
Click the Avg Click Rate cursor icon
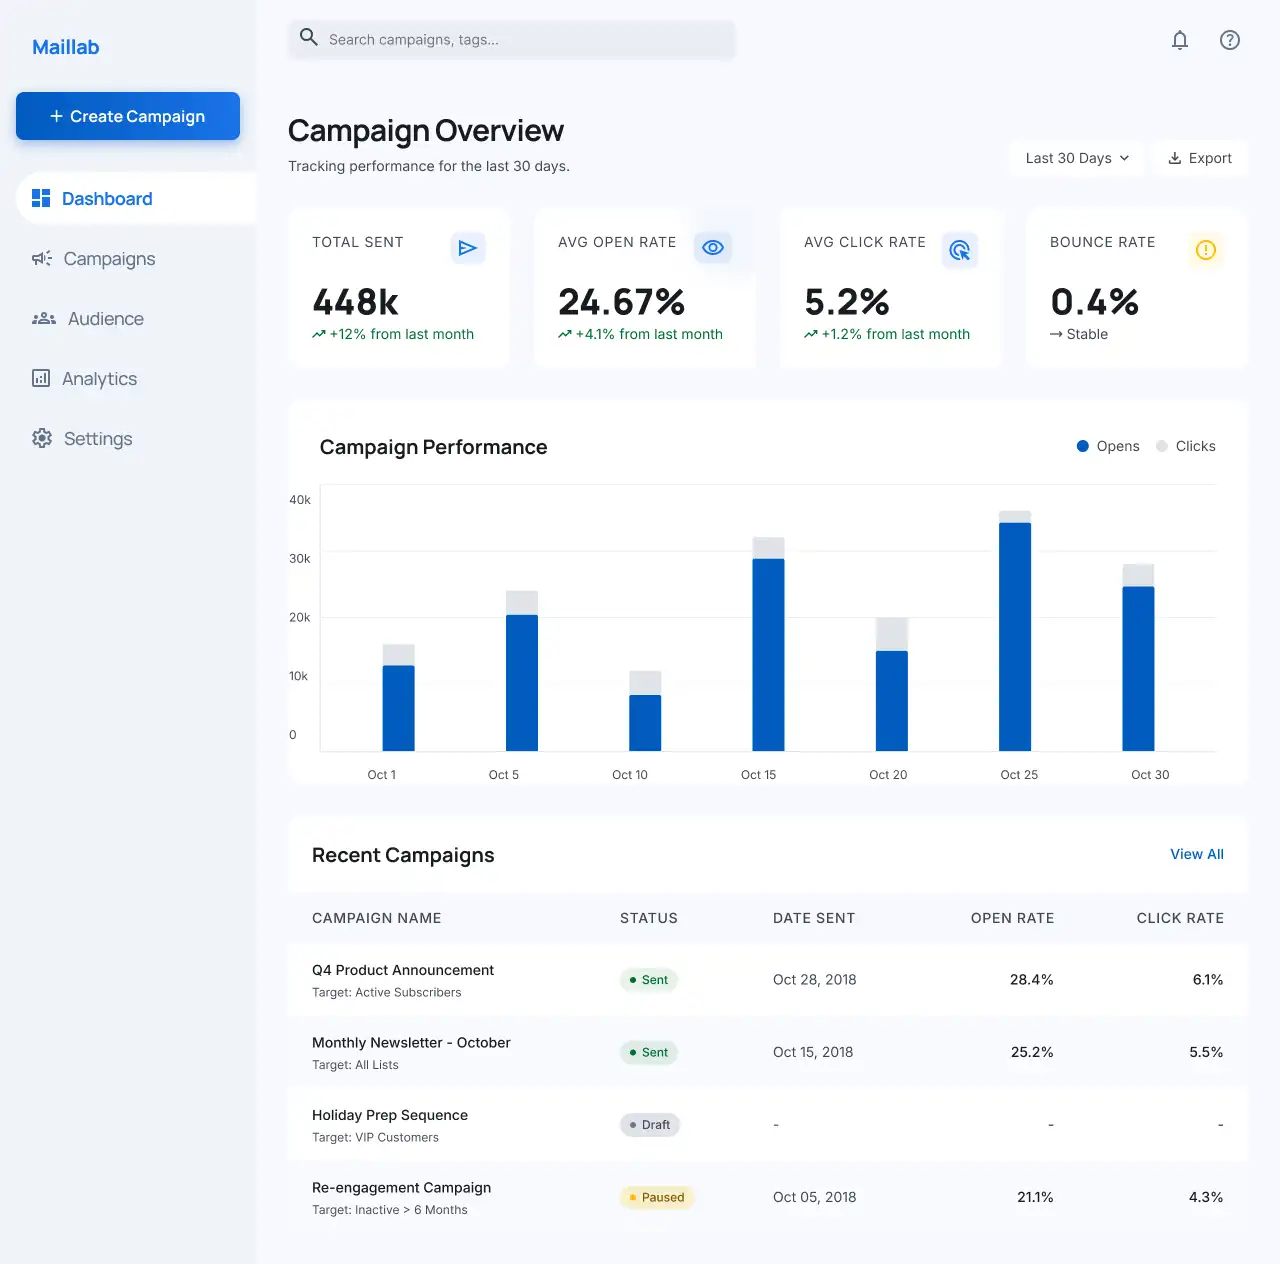(x=960, y=250)
